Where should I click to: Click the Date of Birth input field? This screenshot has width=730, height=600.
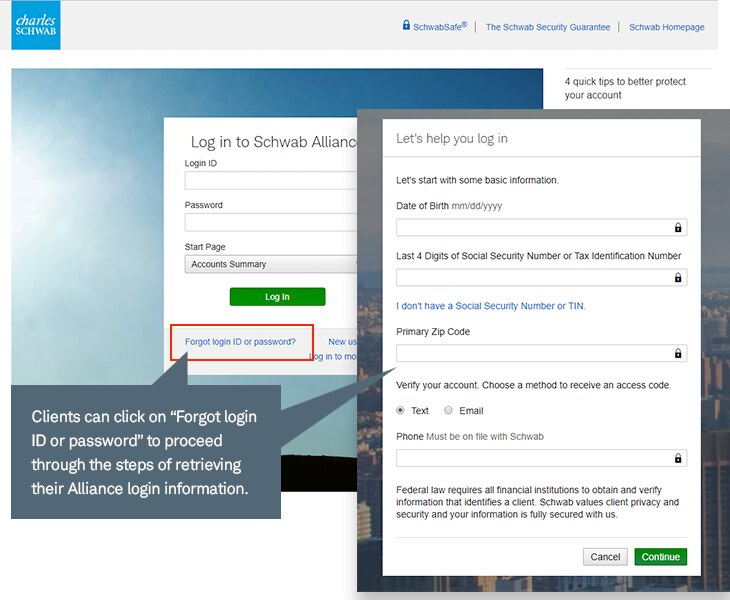[541, 228]
